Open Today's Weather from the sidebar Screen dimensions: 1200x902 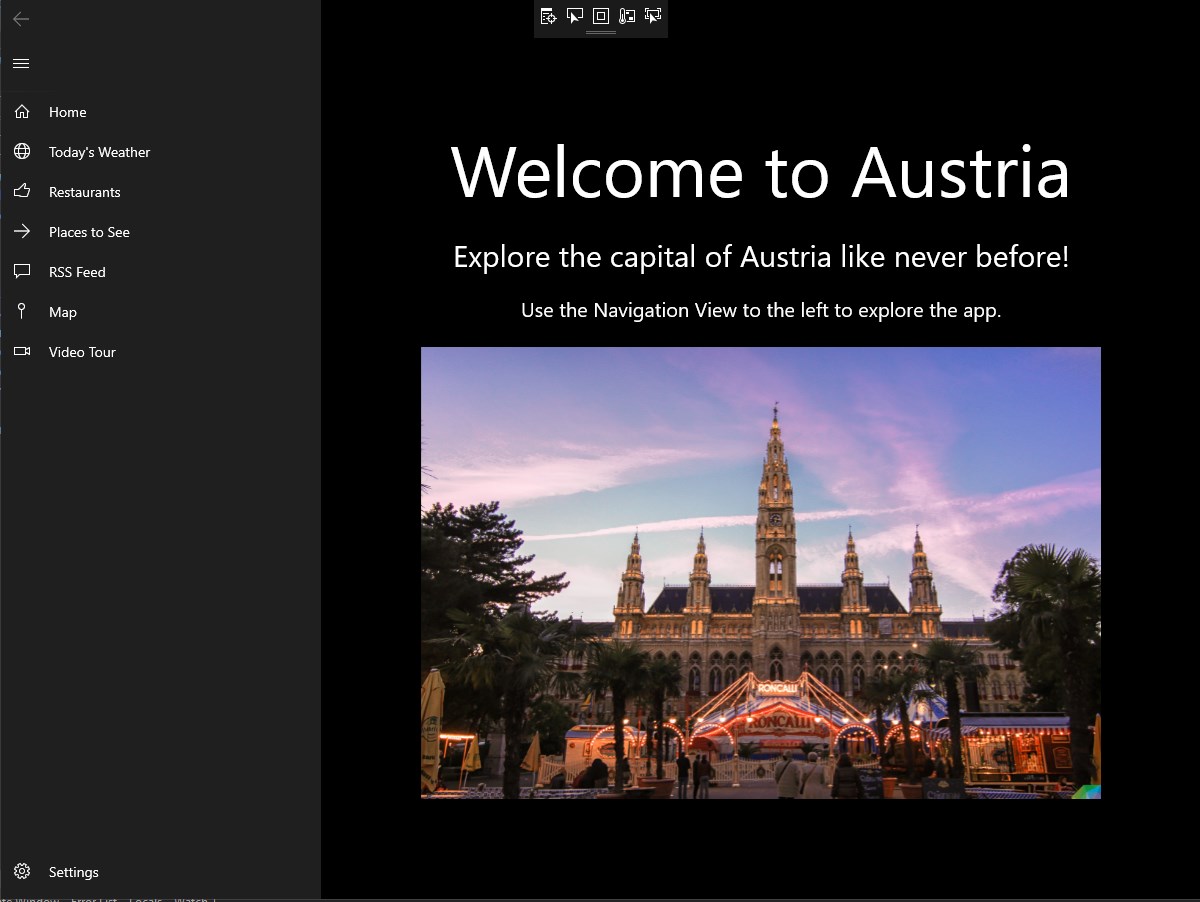160,152
